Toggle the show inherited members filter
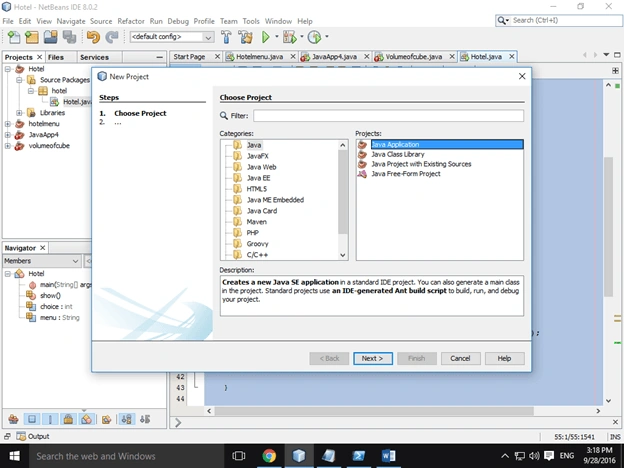This screenshot has height=468, width=624. pos(14,419)
